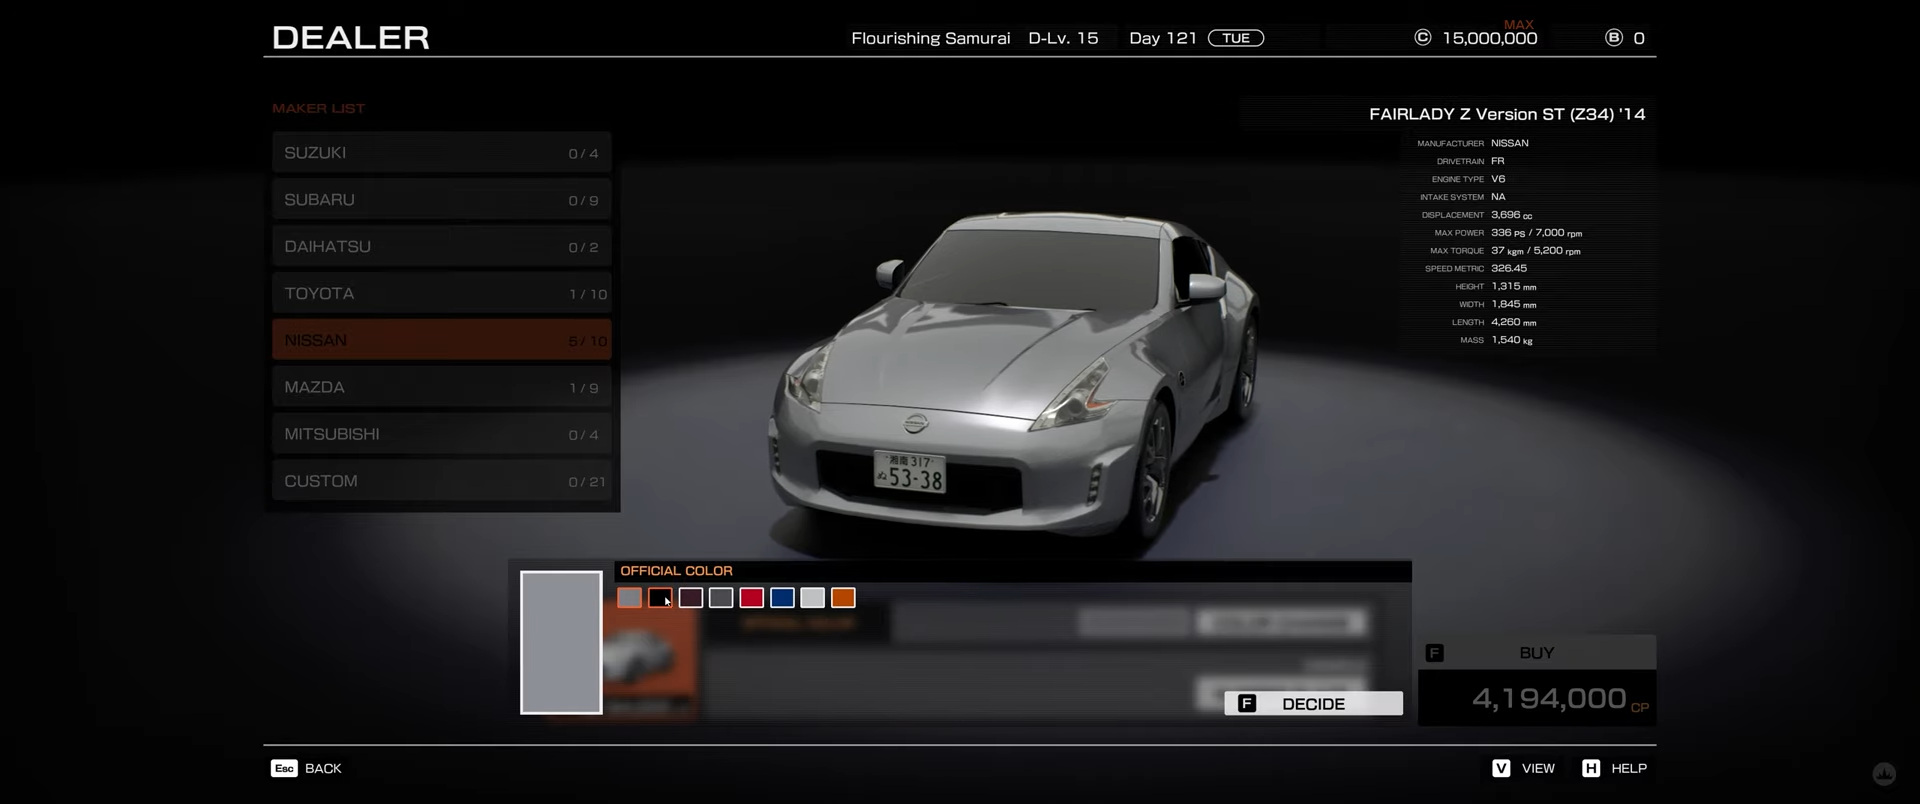Click the TUE weekday badge
Image resolution: width=1920 pixels, height=804 pixels.
click(1236, 38)
